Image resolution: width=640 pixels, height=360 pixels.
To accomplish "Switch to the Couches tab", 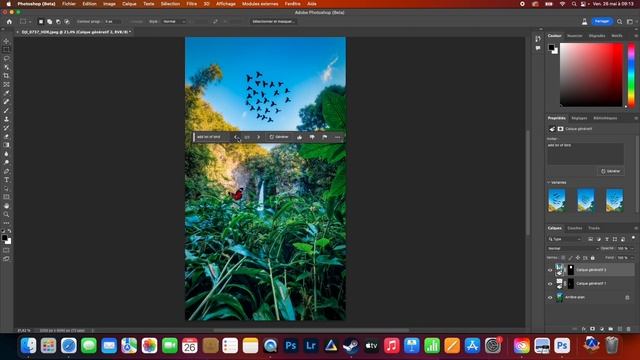I will coord(575,228).
